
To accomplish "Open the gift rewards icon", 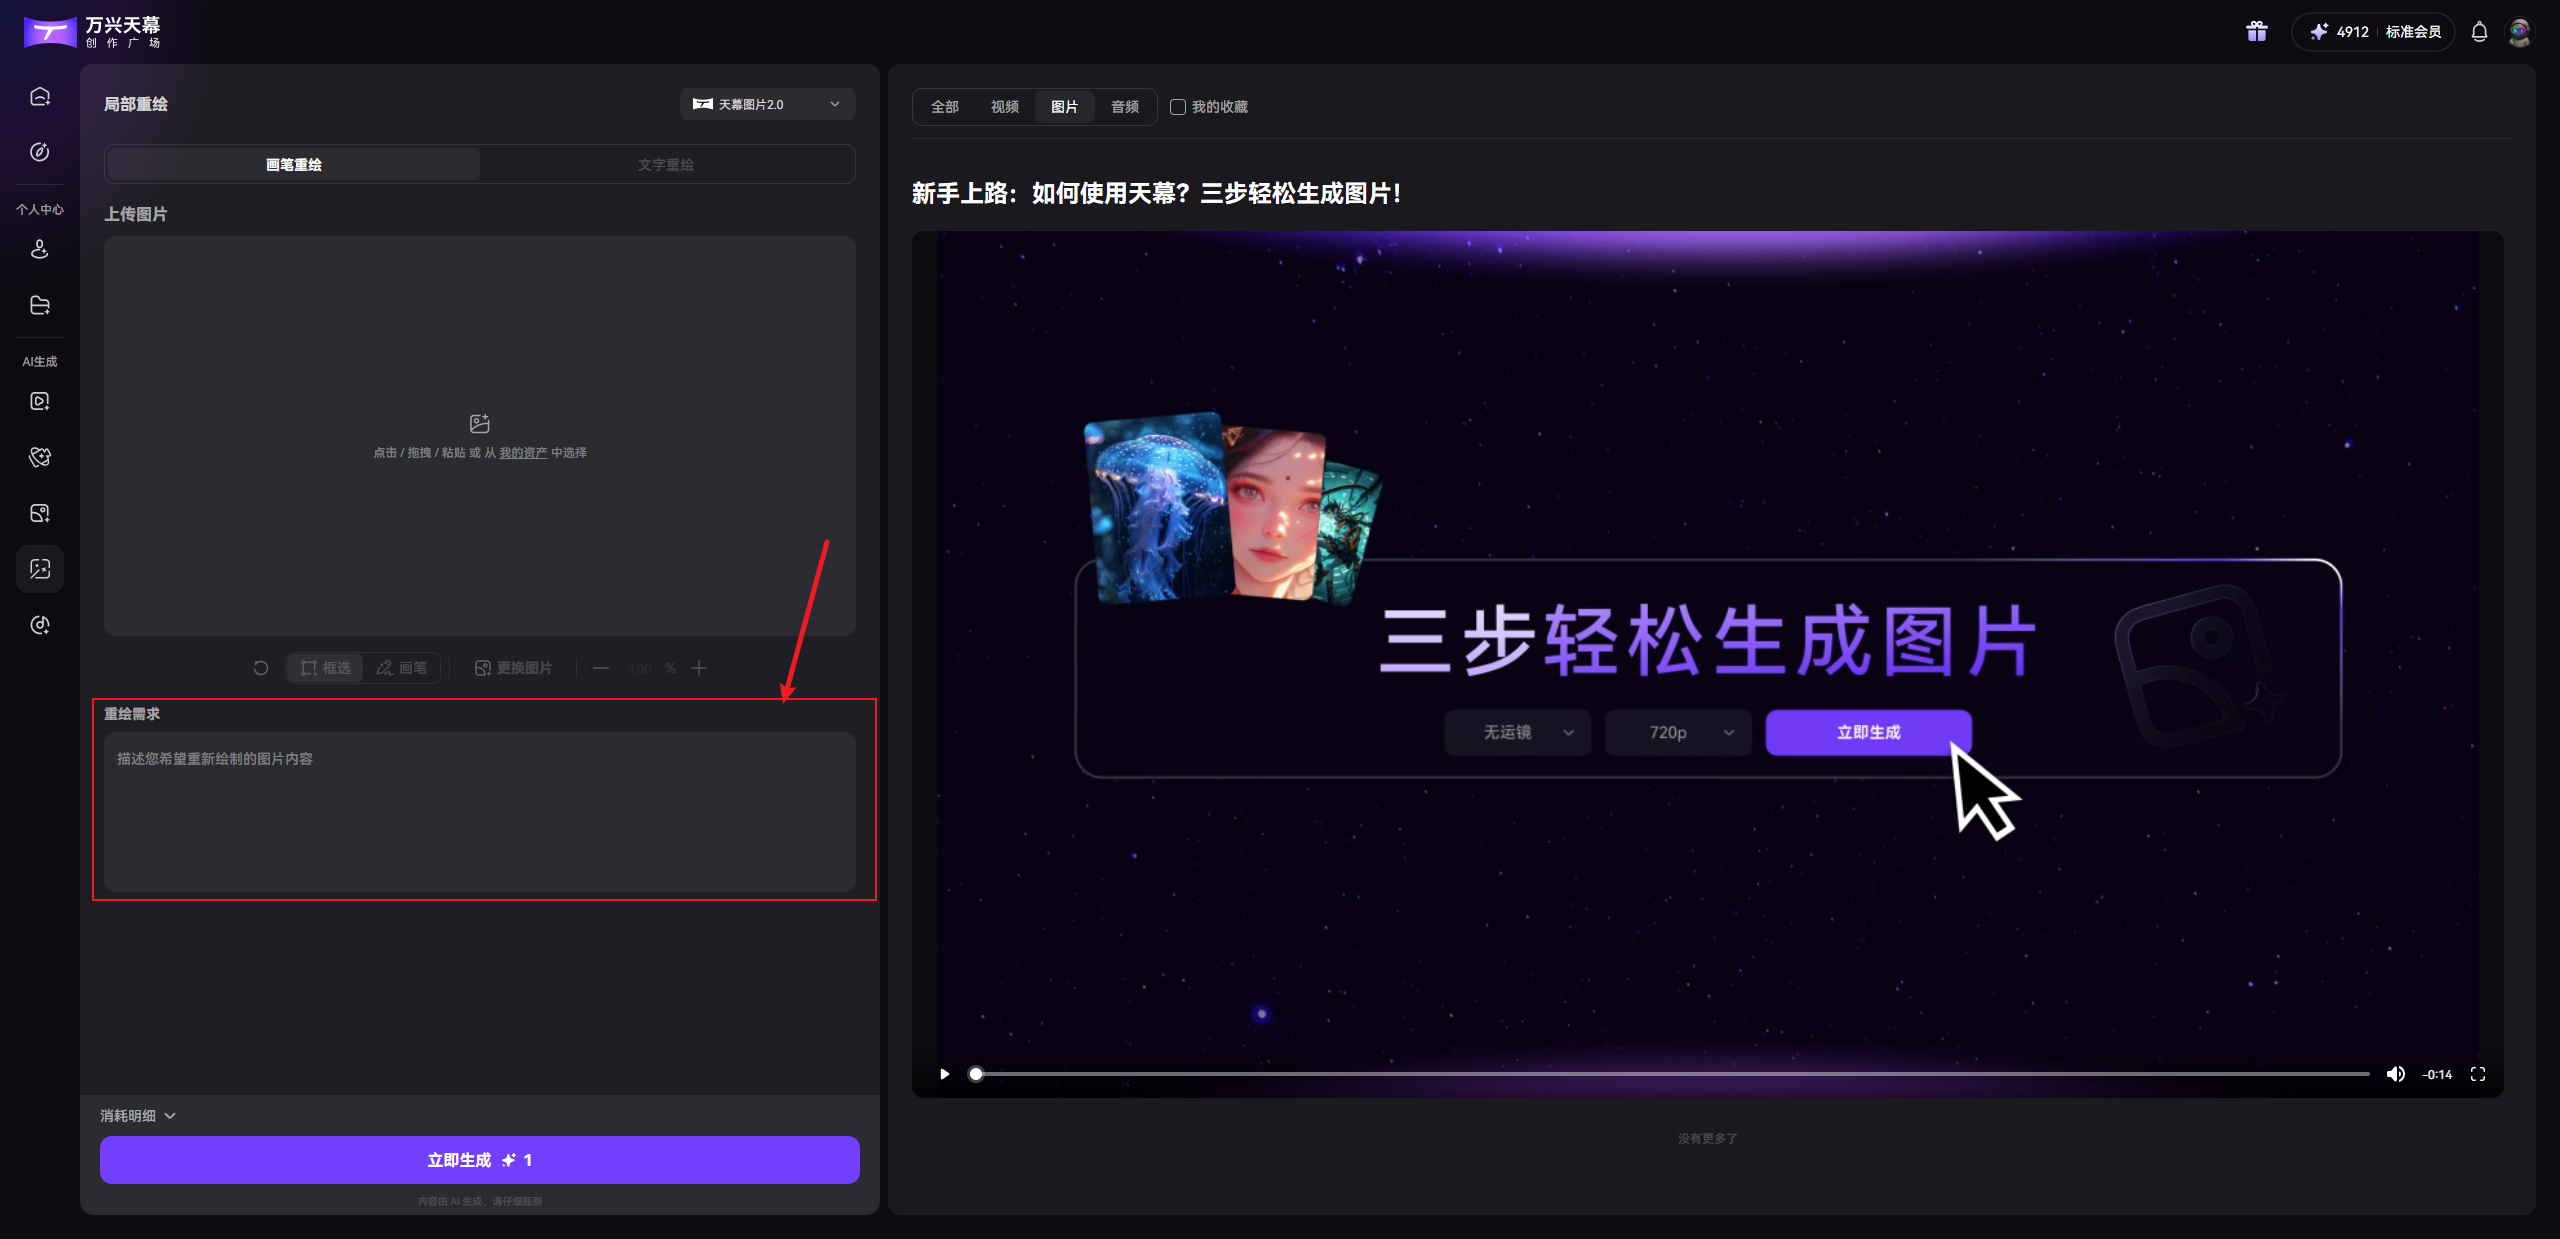I will (2256, 31).
